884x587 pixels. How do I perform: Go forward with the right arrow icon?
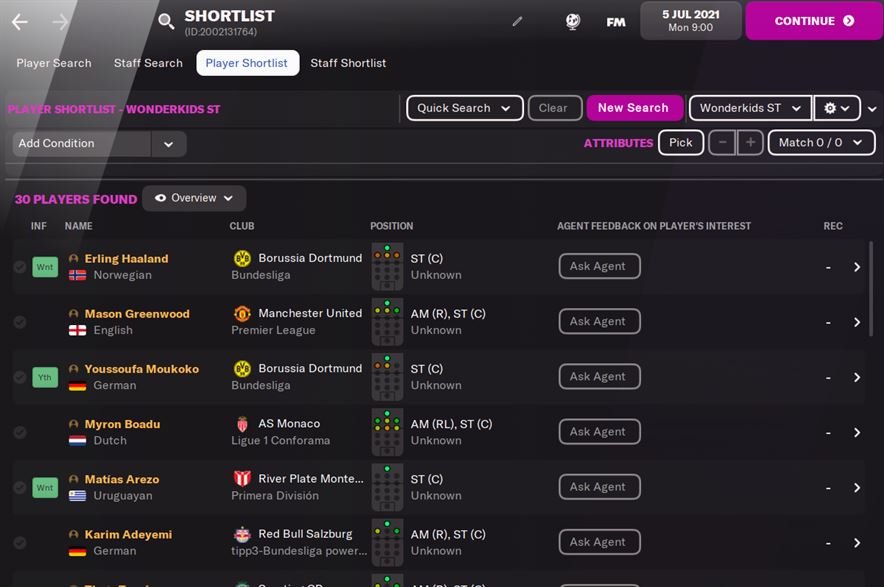60,22
